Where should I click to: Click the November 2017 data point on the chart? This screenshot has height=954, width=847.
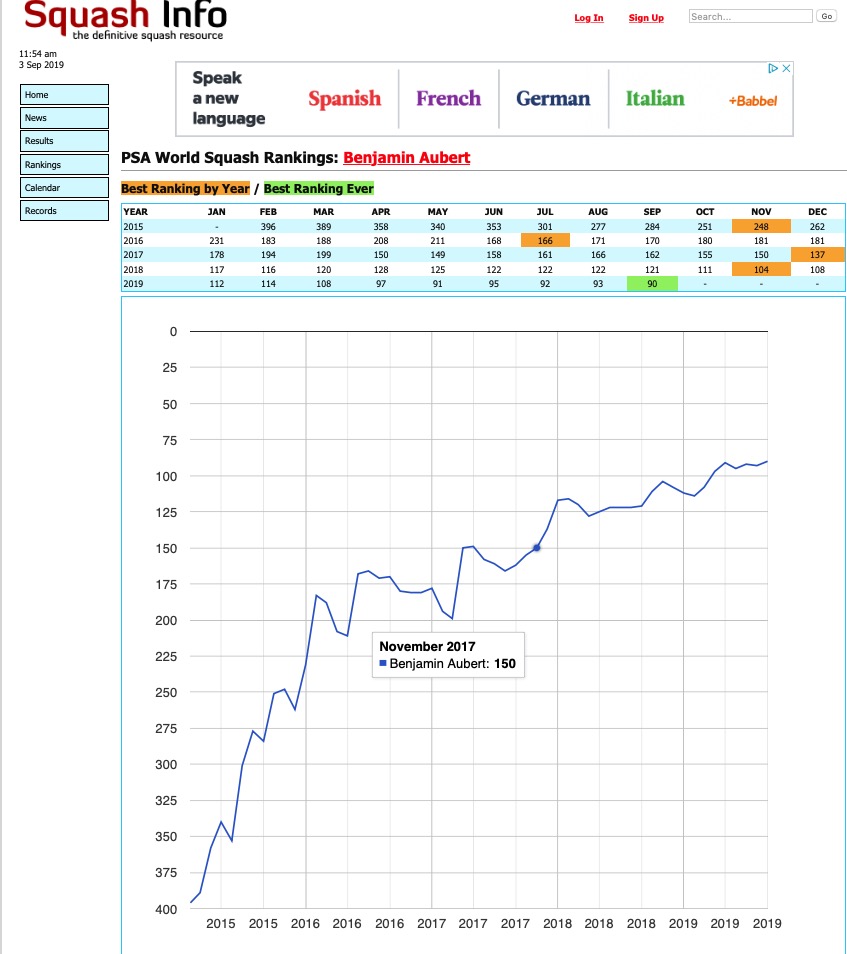coord(537,547)
